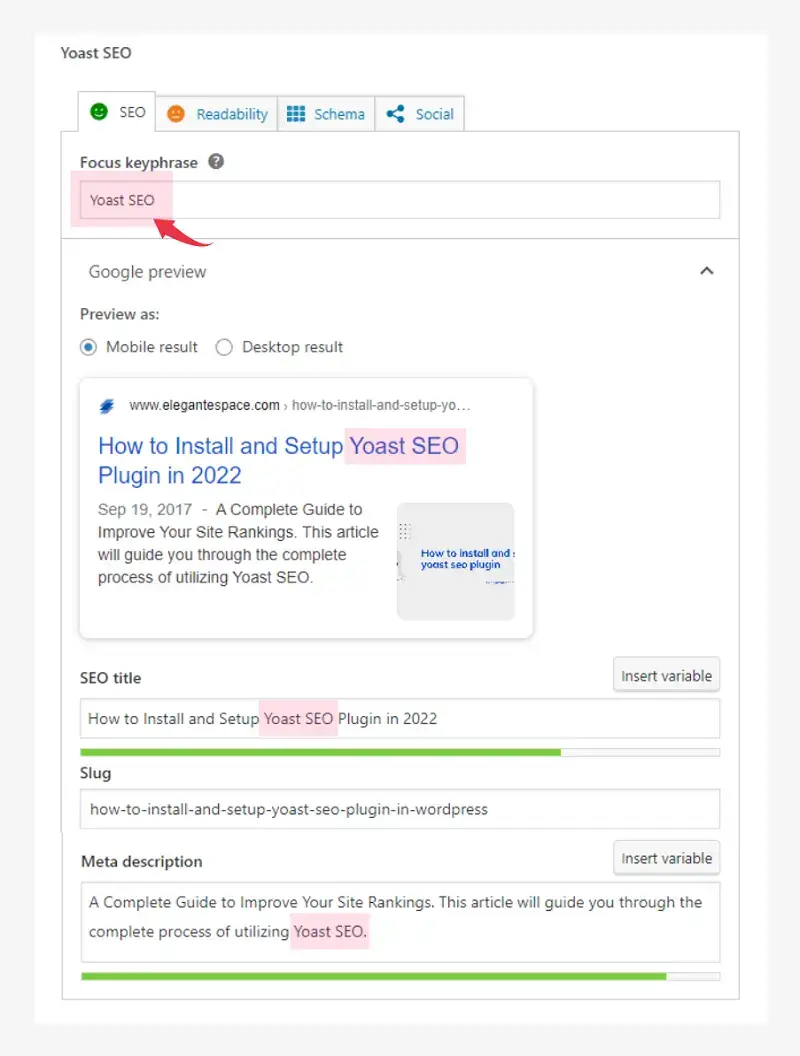800x1056 pixels.
Task: Click the grid icon on the Schema tab
Action: 294,113
